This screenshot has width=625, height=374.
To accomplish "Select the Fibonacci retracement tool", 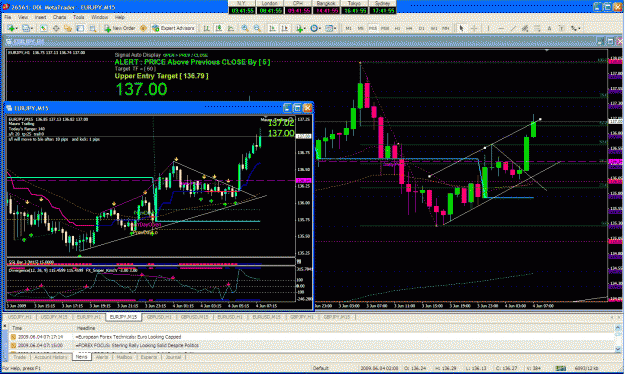I will tap(537, 28).
